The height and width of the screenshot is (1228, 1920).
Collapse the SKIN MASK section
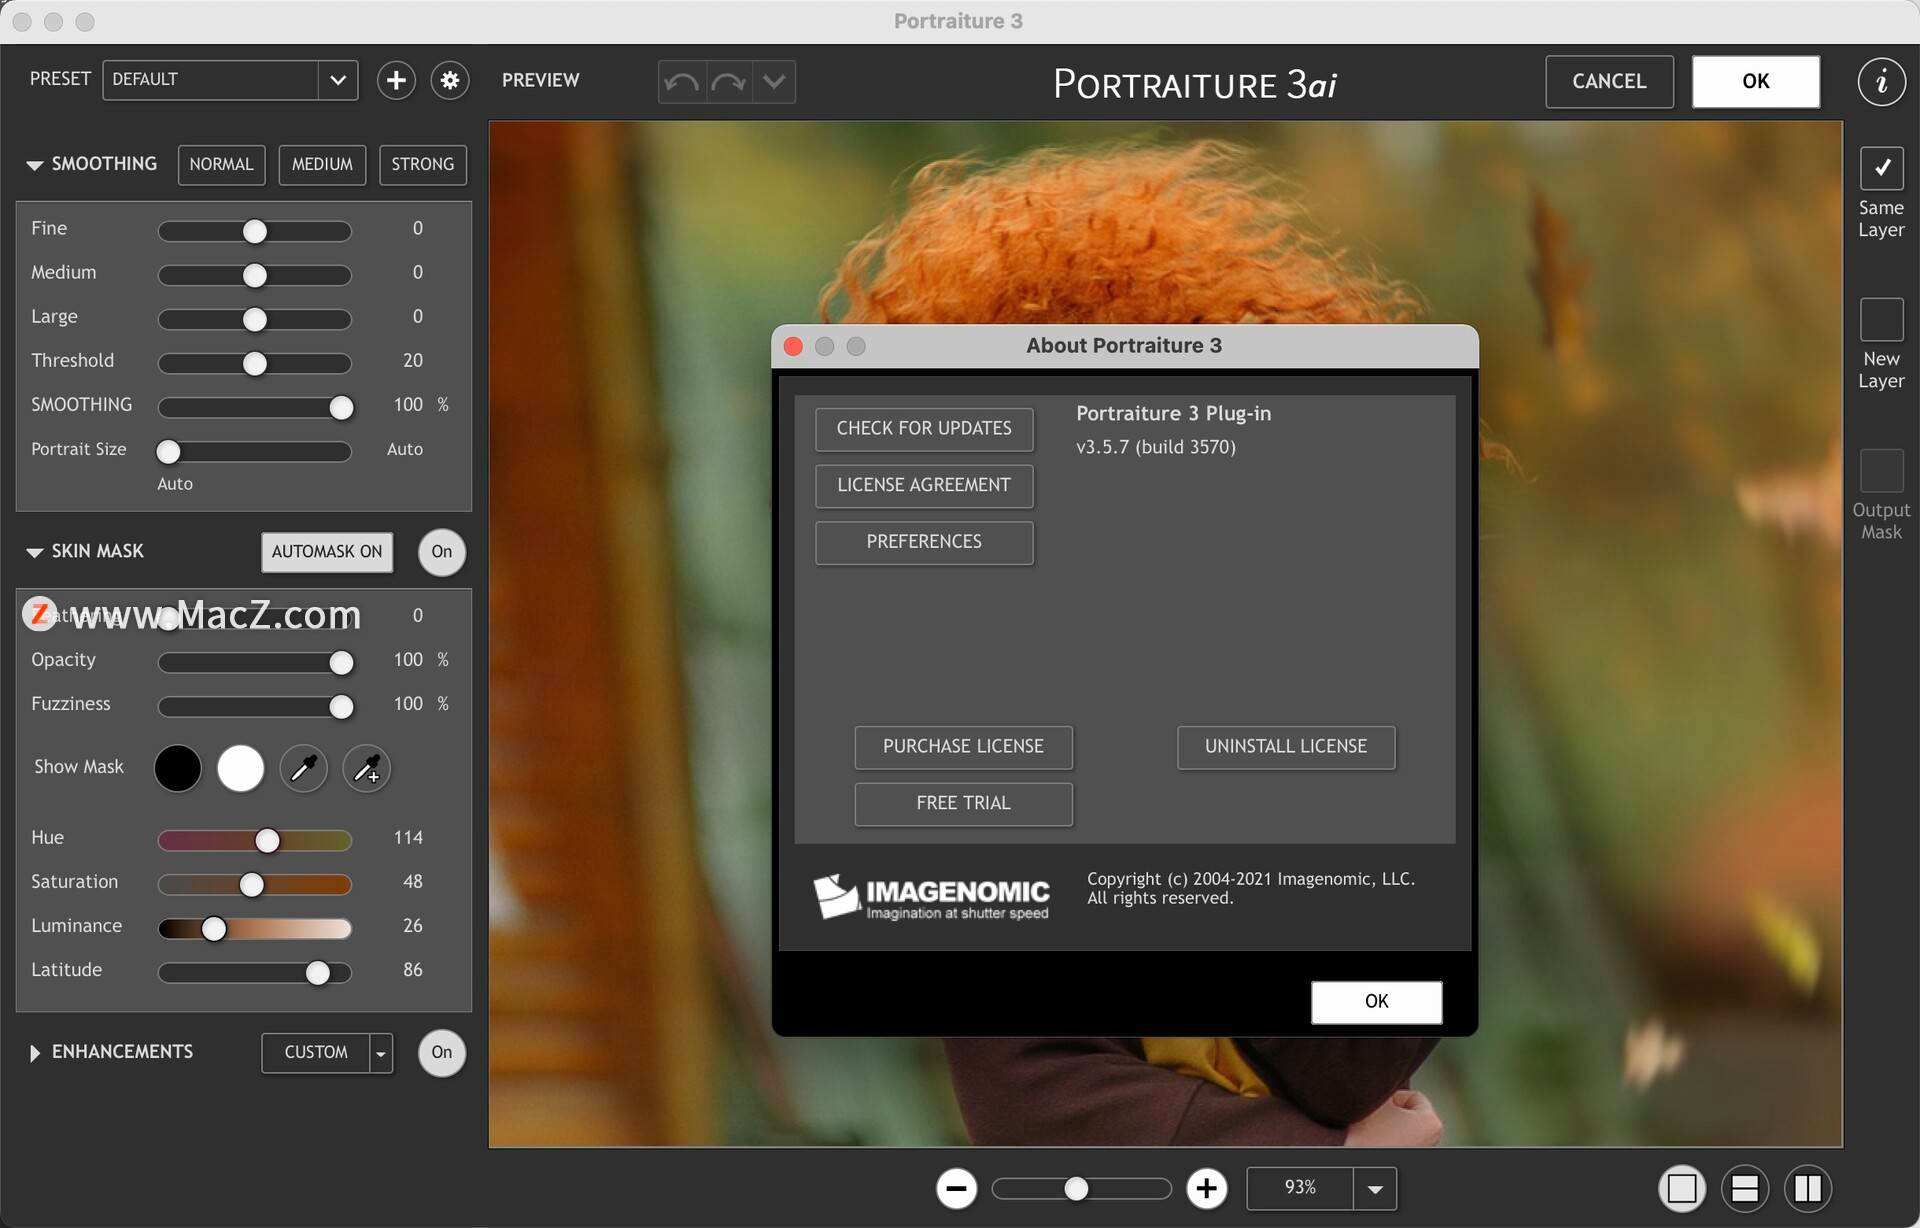35,552
